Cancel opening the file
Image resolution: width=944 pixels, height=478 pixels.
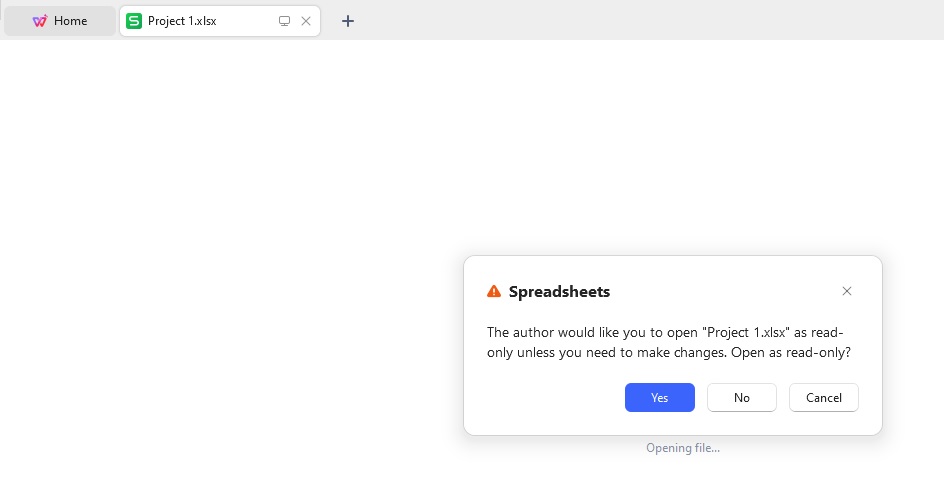(824, 397)
